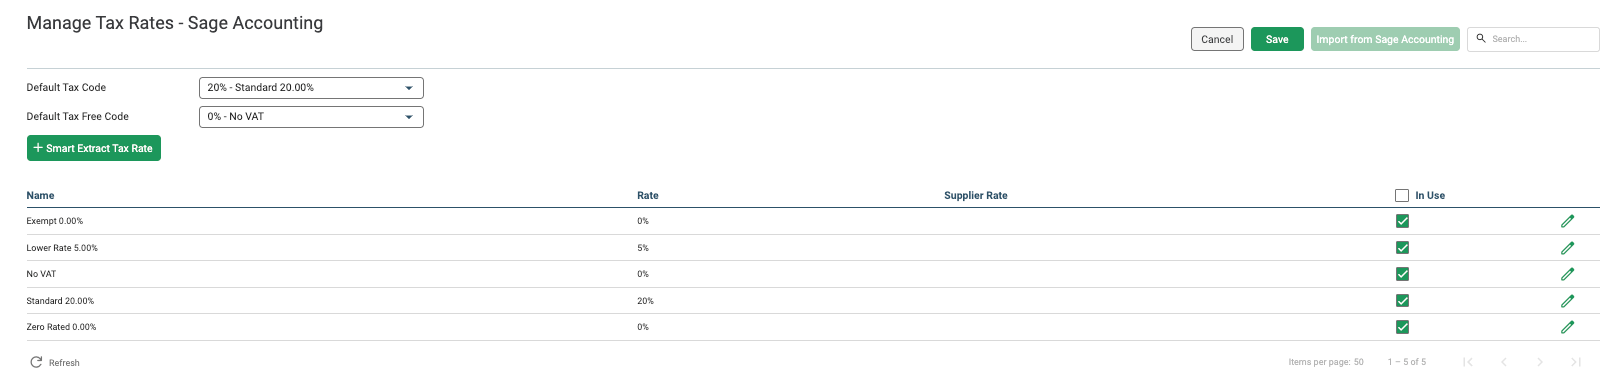Go to the next page arrow
Screen dimensions: 1608x382
point(1540,362)
